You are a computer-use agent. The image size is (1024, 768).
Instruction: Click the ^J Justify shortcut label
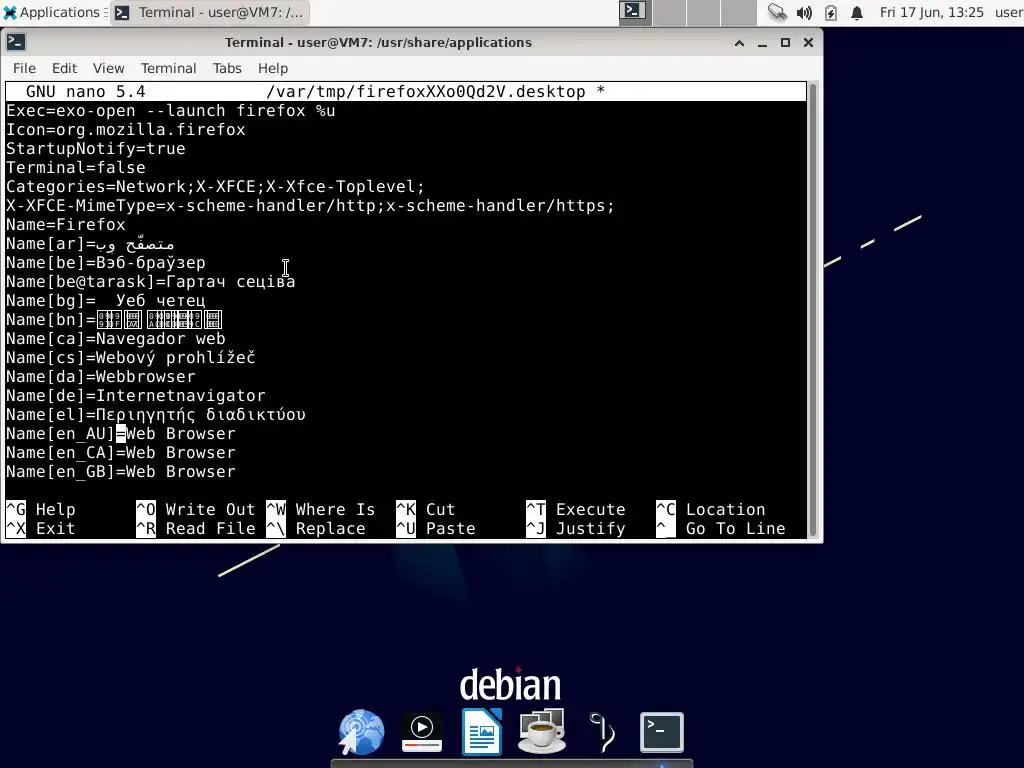[x=575, y=528]
